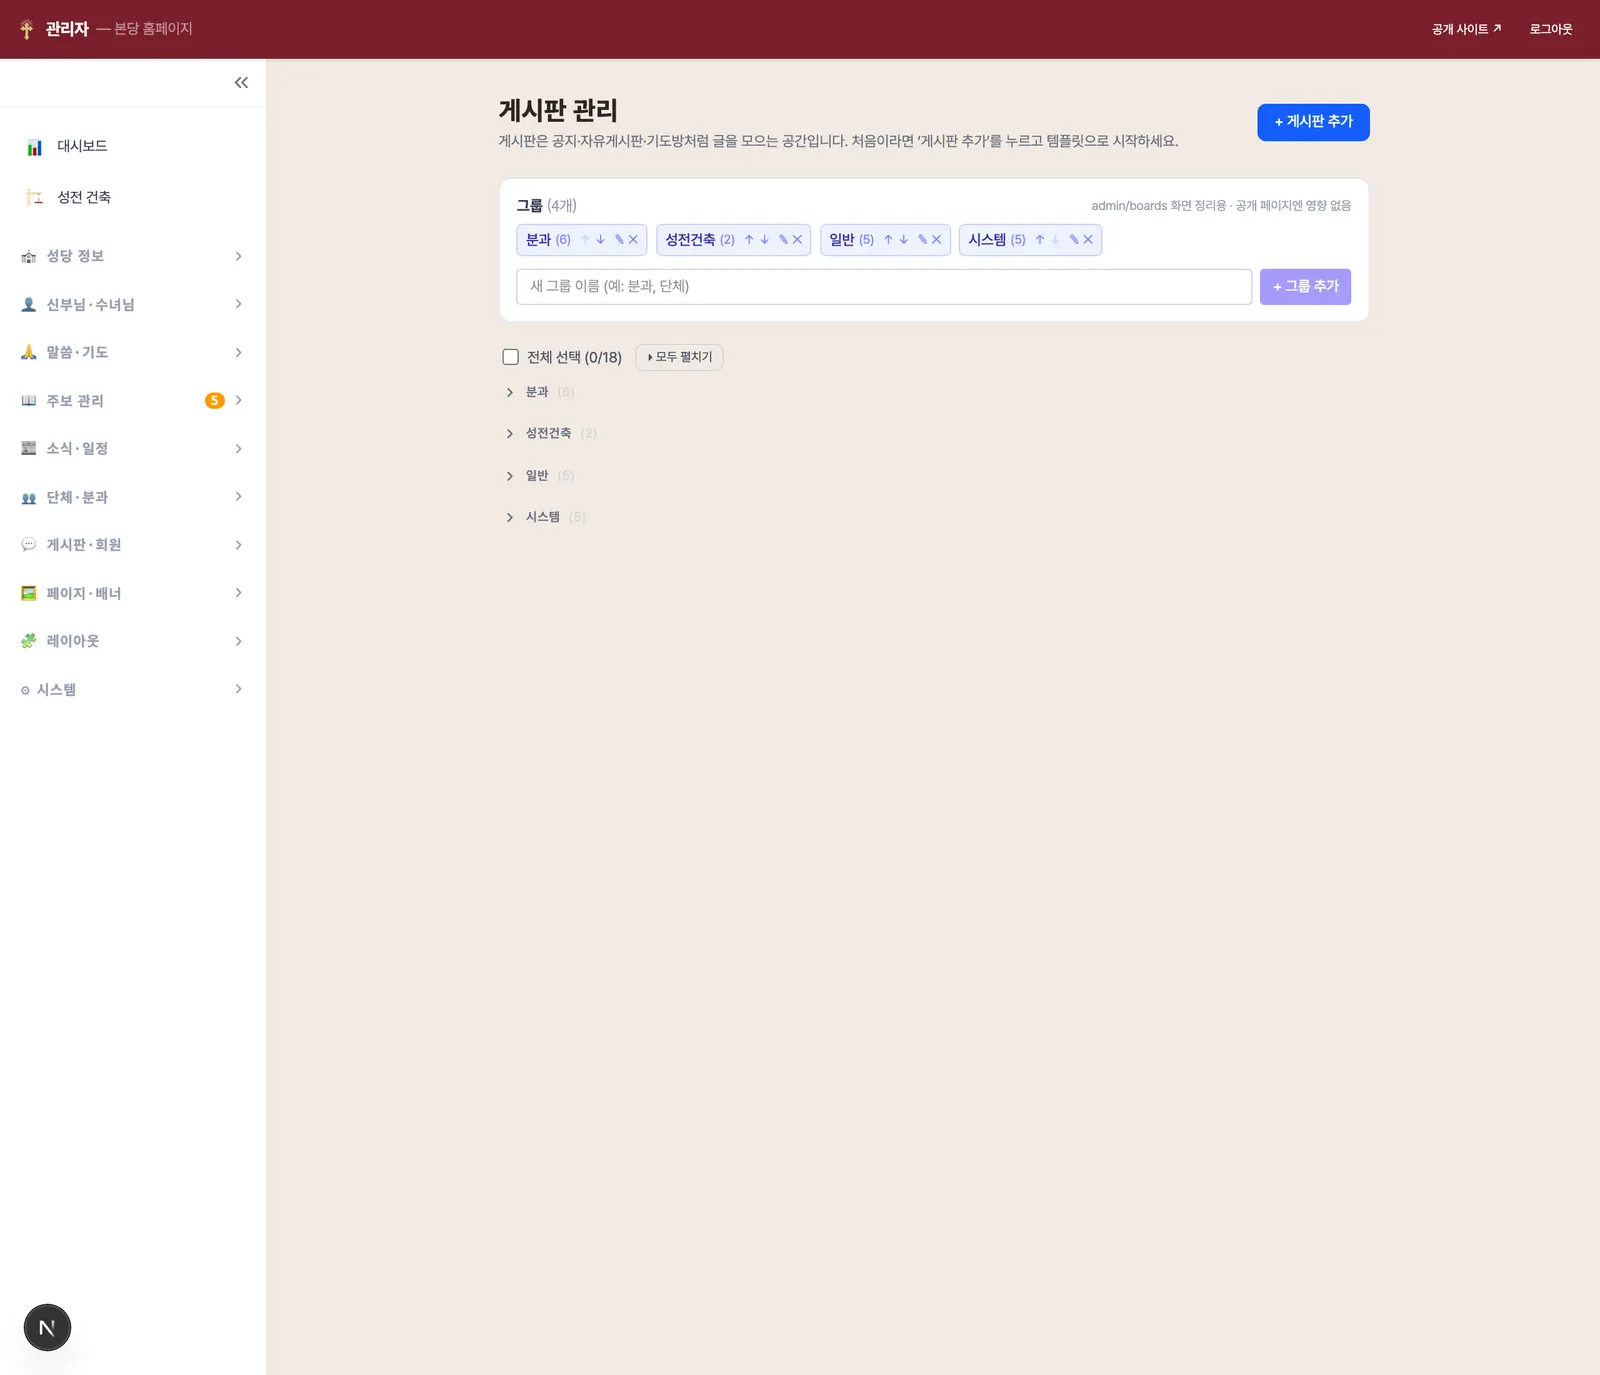Click the + 그룹 추가 button
Viewport: 1600px width, 1375px height.
tap(1305, 287)
